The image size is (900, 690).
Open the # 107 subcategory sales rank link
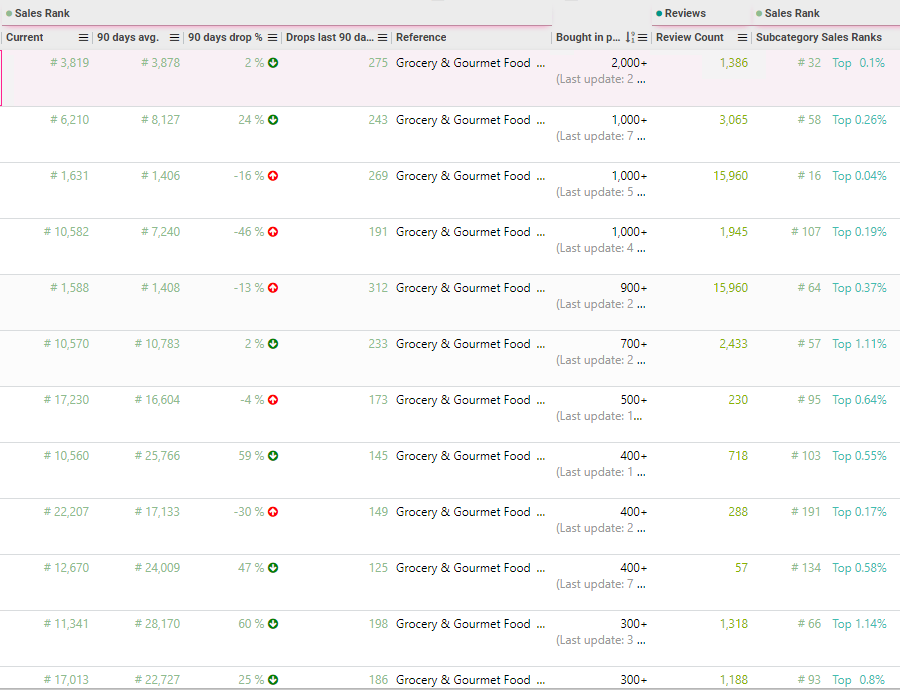808,232
